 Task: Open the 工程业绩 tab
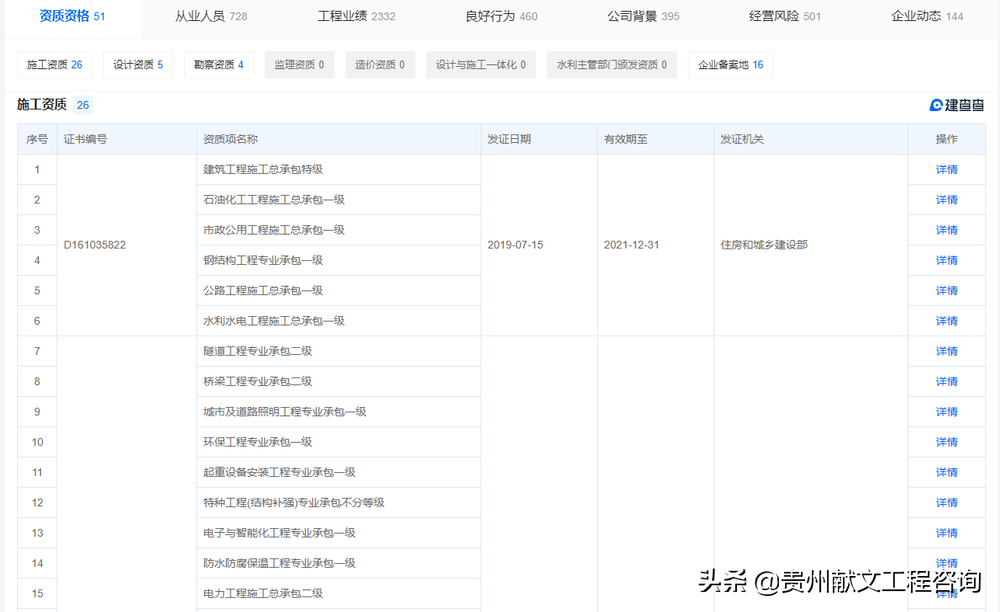356,16
